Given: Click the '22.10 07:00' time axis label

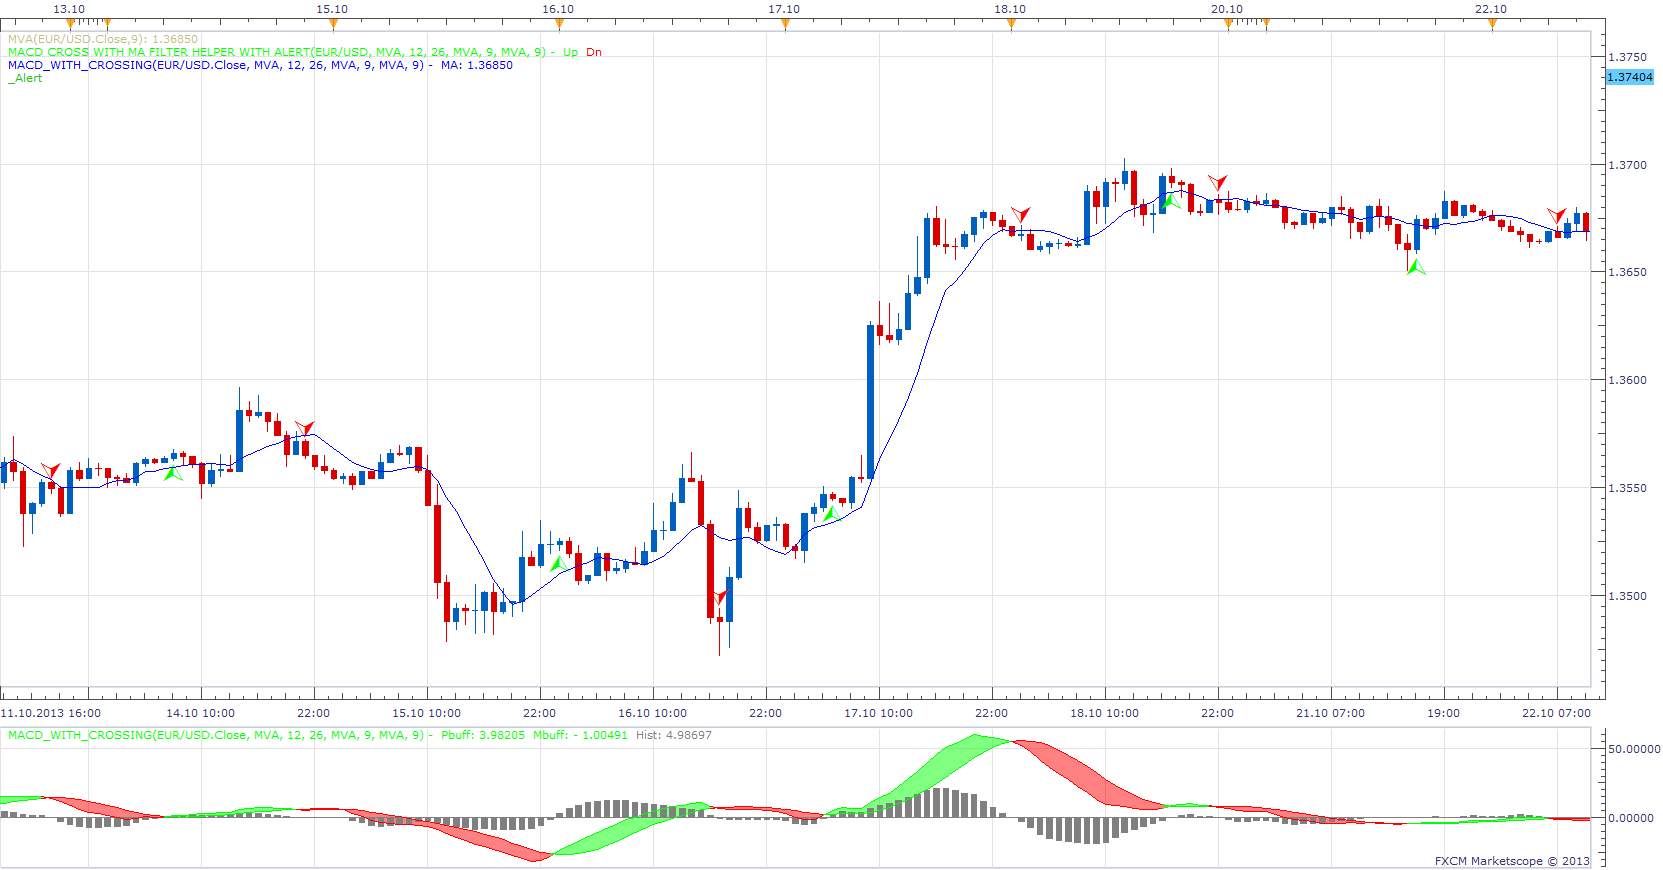Looking at the screenshot, I should [x=1556, y=713].
